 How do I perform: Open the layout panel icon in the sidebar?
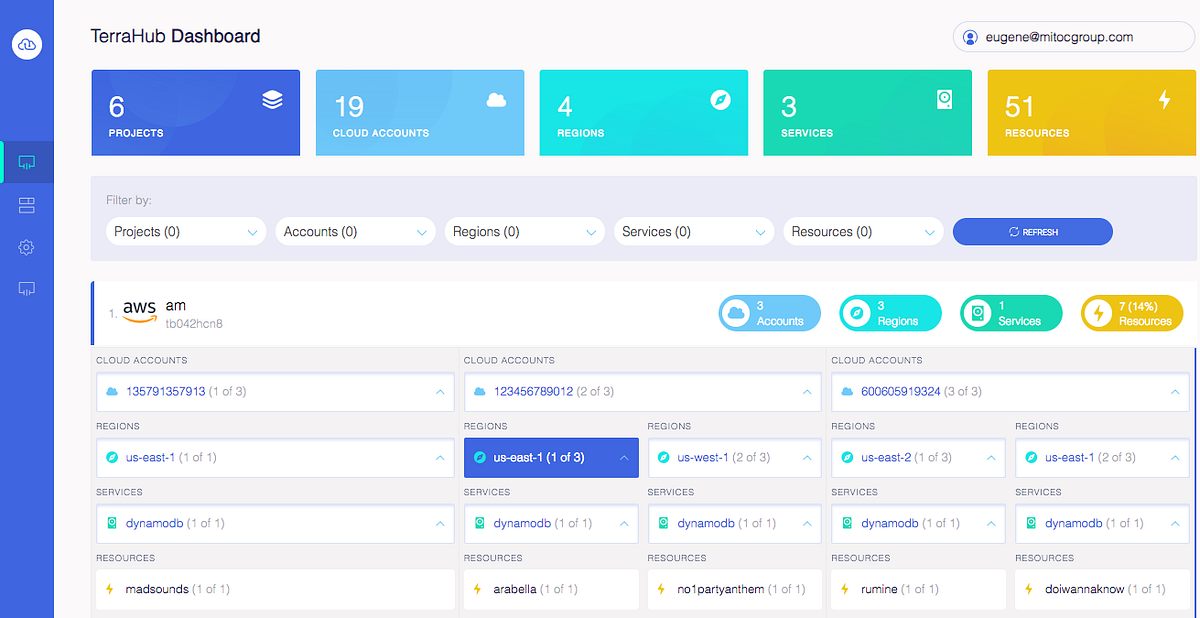(26, 204)
